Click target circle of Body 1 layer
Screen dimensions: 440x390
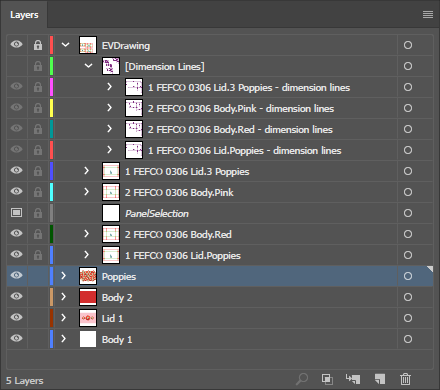pyautogui.click(x=408, y=339)
